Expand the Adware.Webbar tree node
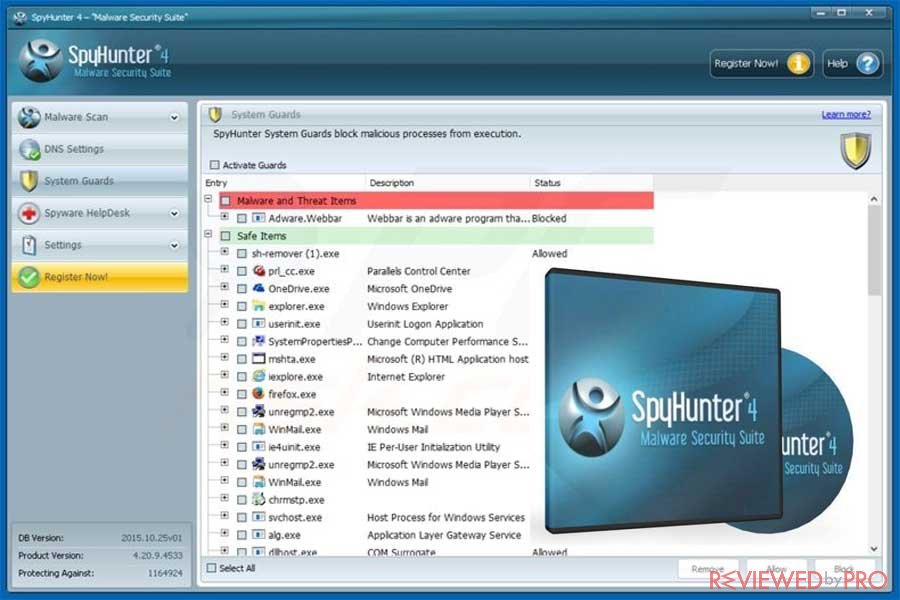 [x=224, y=216]
